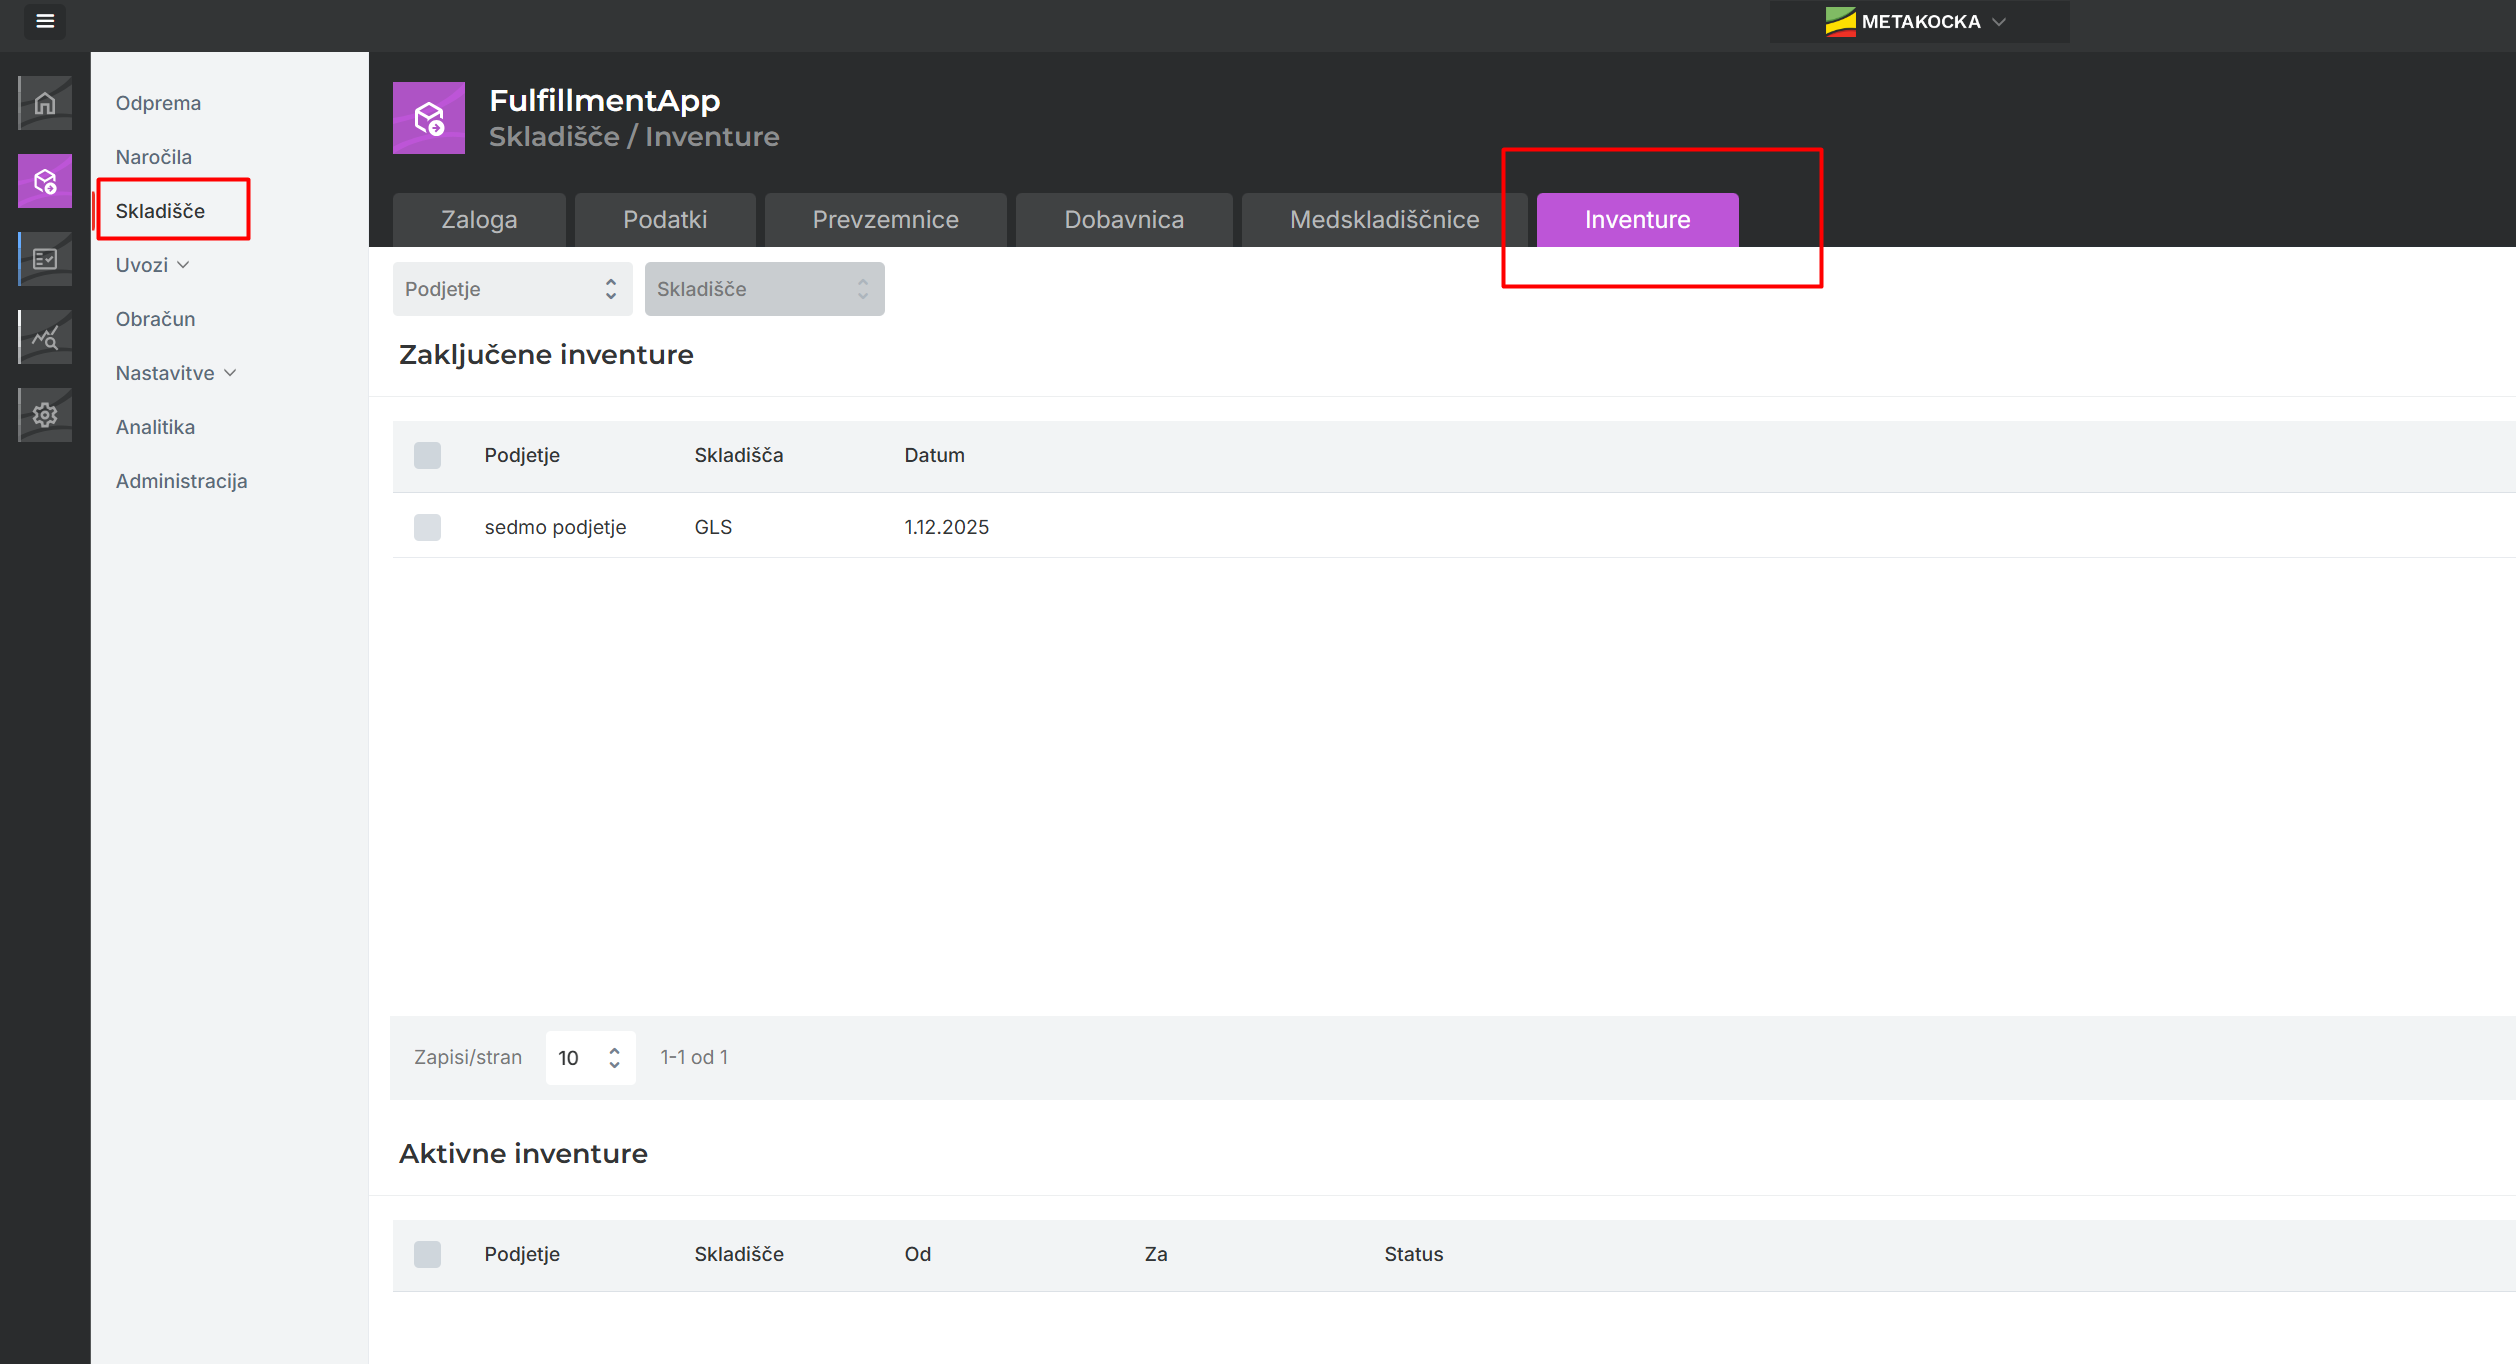Expand the Uvozi submenu

tap(152, 265)
